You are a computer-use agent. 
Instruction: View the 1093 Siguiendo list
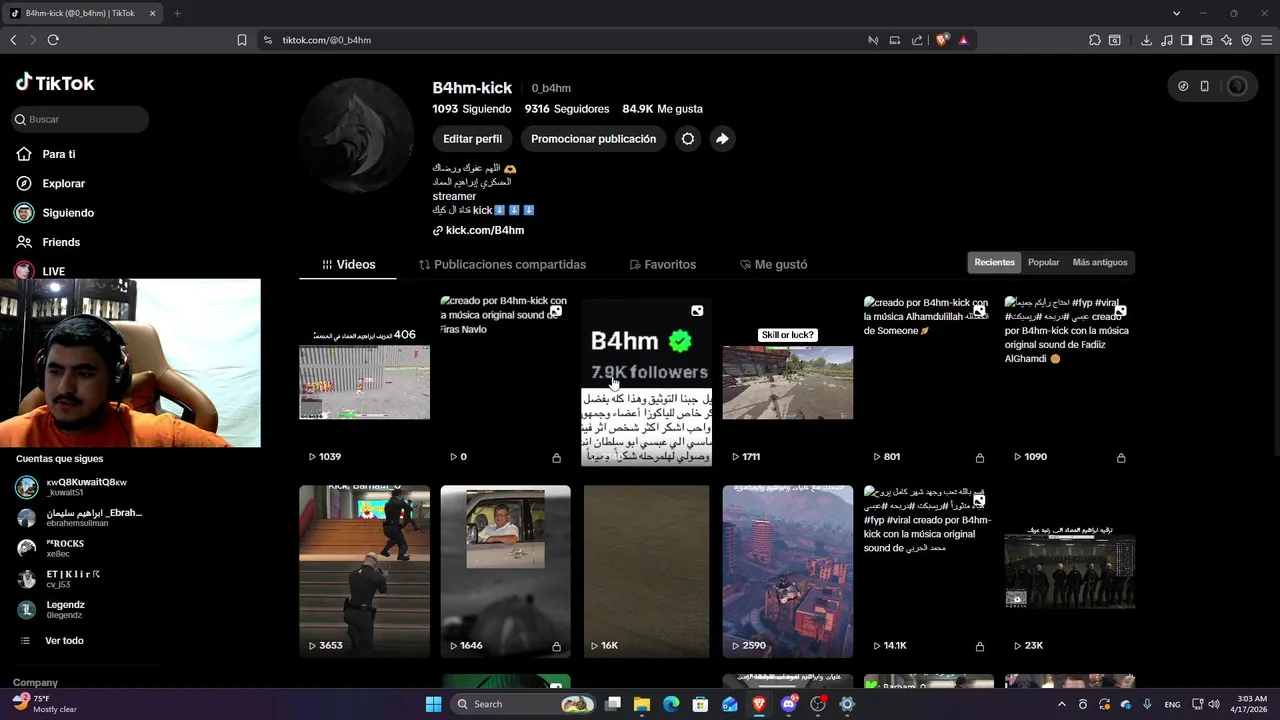472,108
